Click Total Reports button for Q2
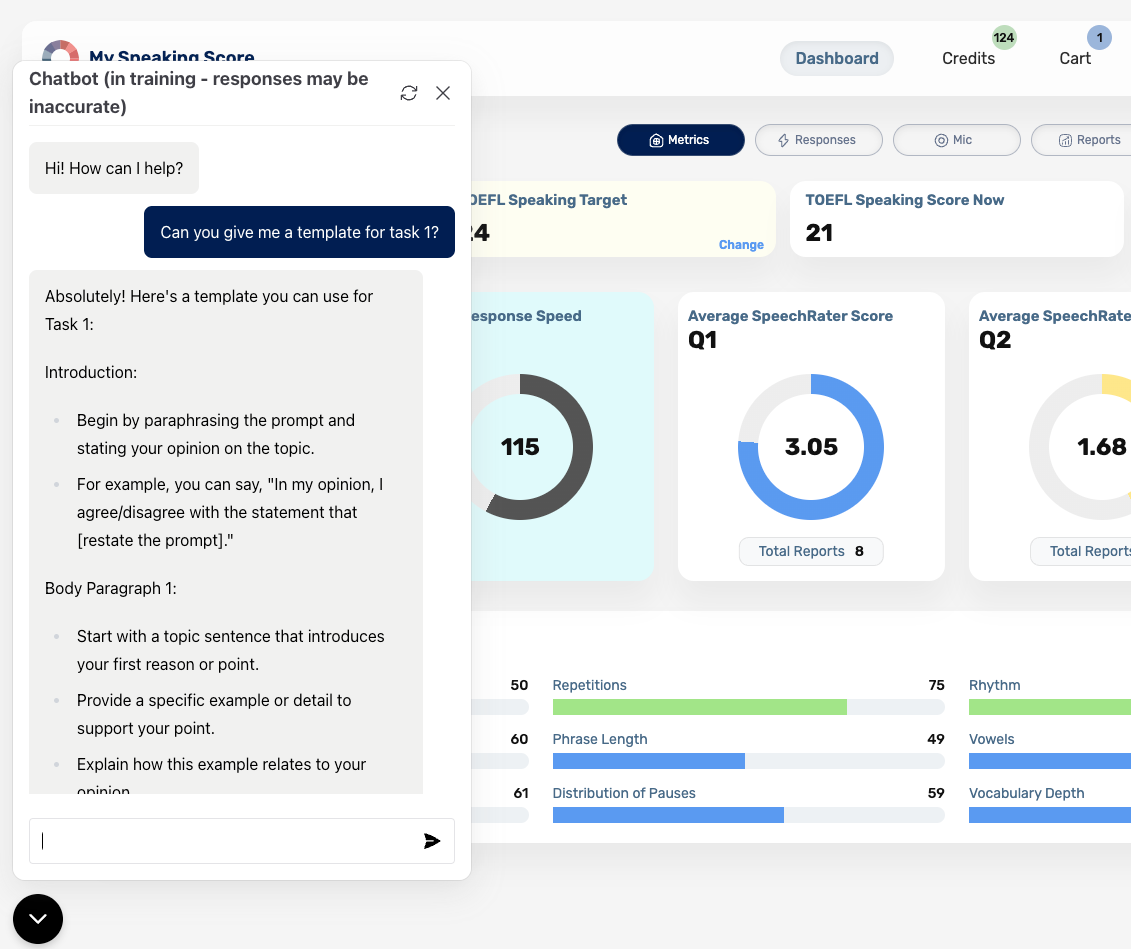The height and width of the screenshot is (949, 1131). click(1081, 551)
